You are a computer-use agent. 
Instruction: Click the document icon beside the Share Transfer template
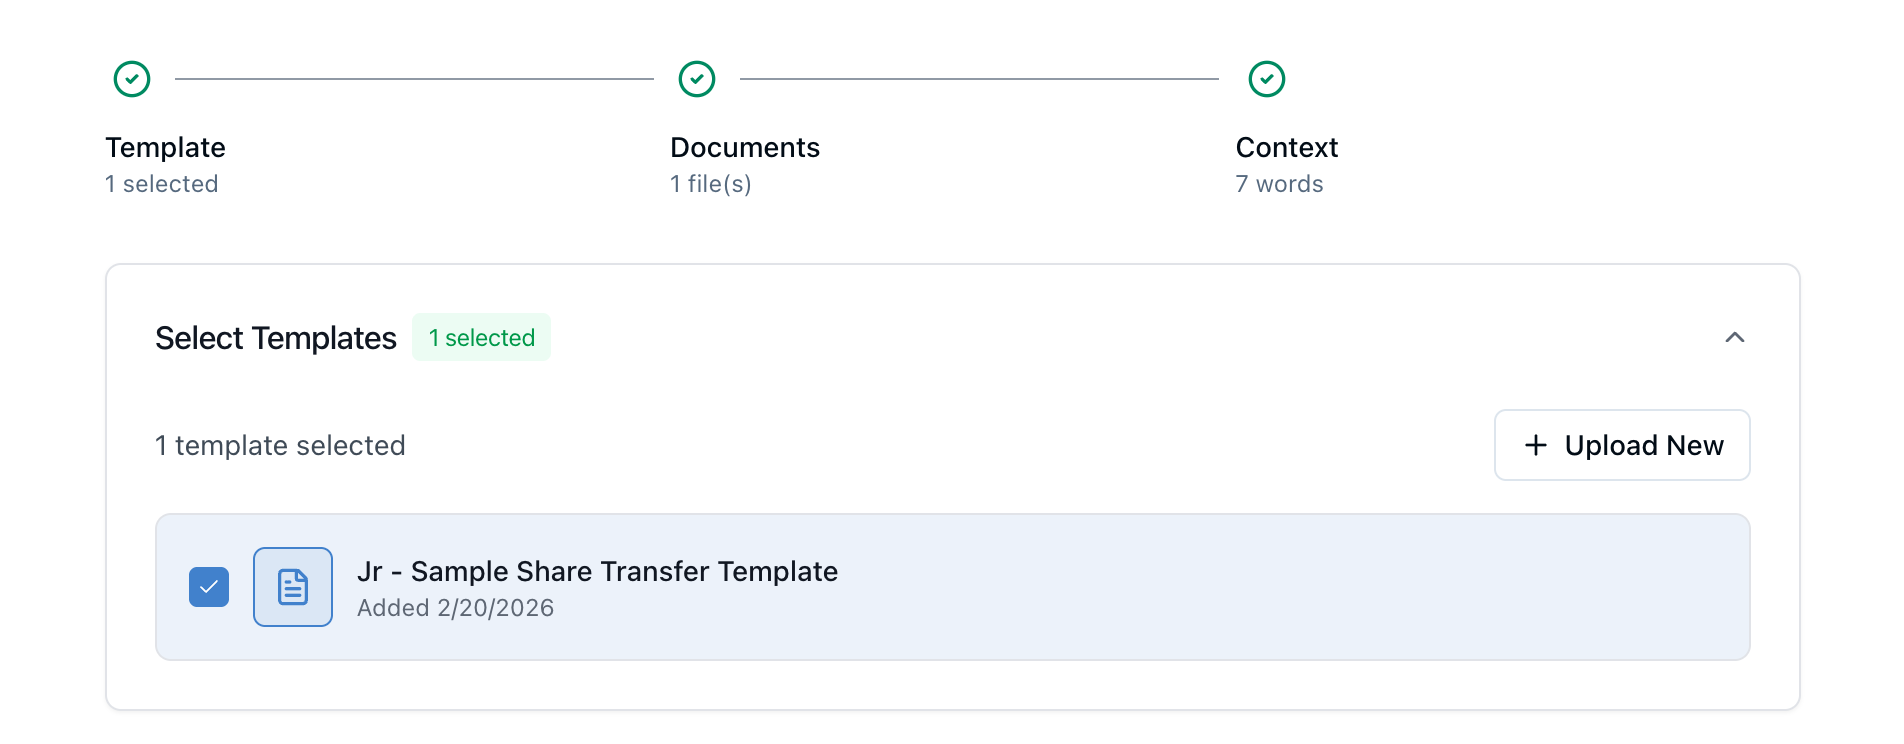[x=293, y=587]
